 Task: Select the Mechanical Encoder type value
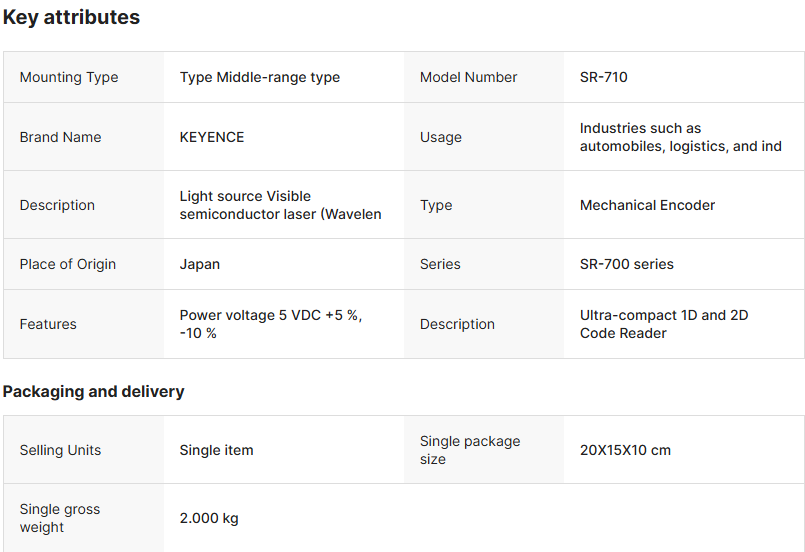point(647,205)
